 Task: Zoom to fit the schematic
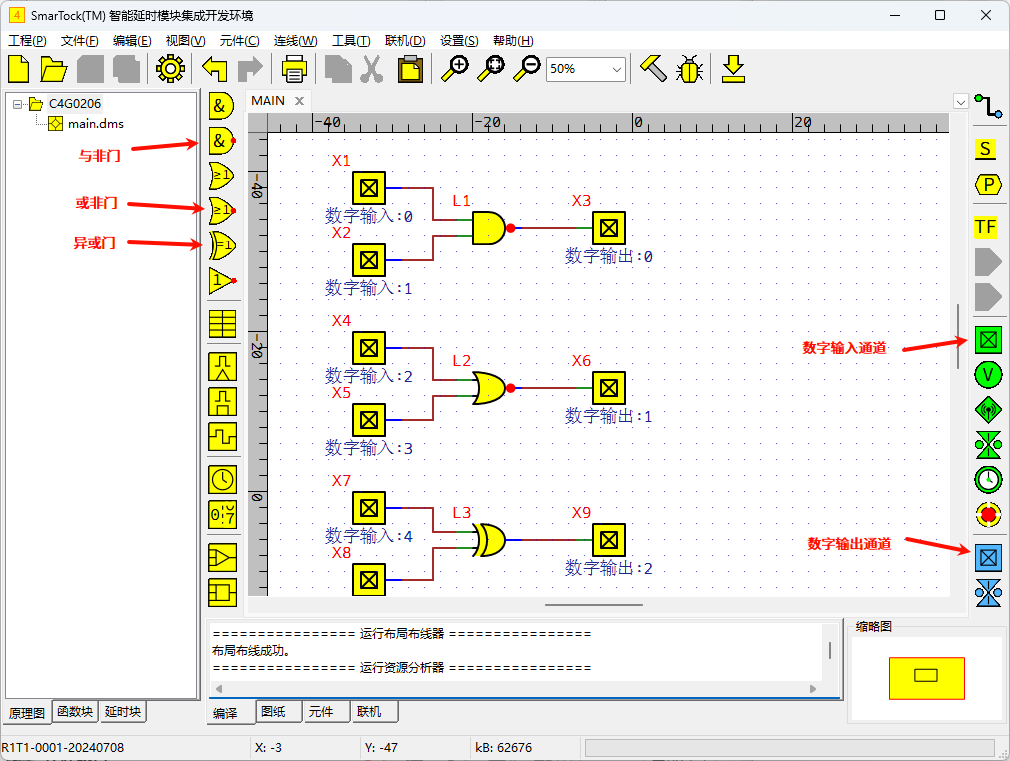(491, 68)
